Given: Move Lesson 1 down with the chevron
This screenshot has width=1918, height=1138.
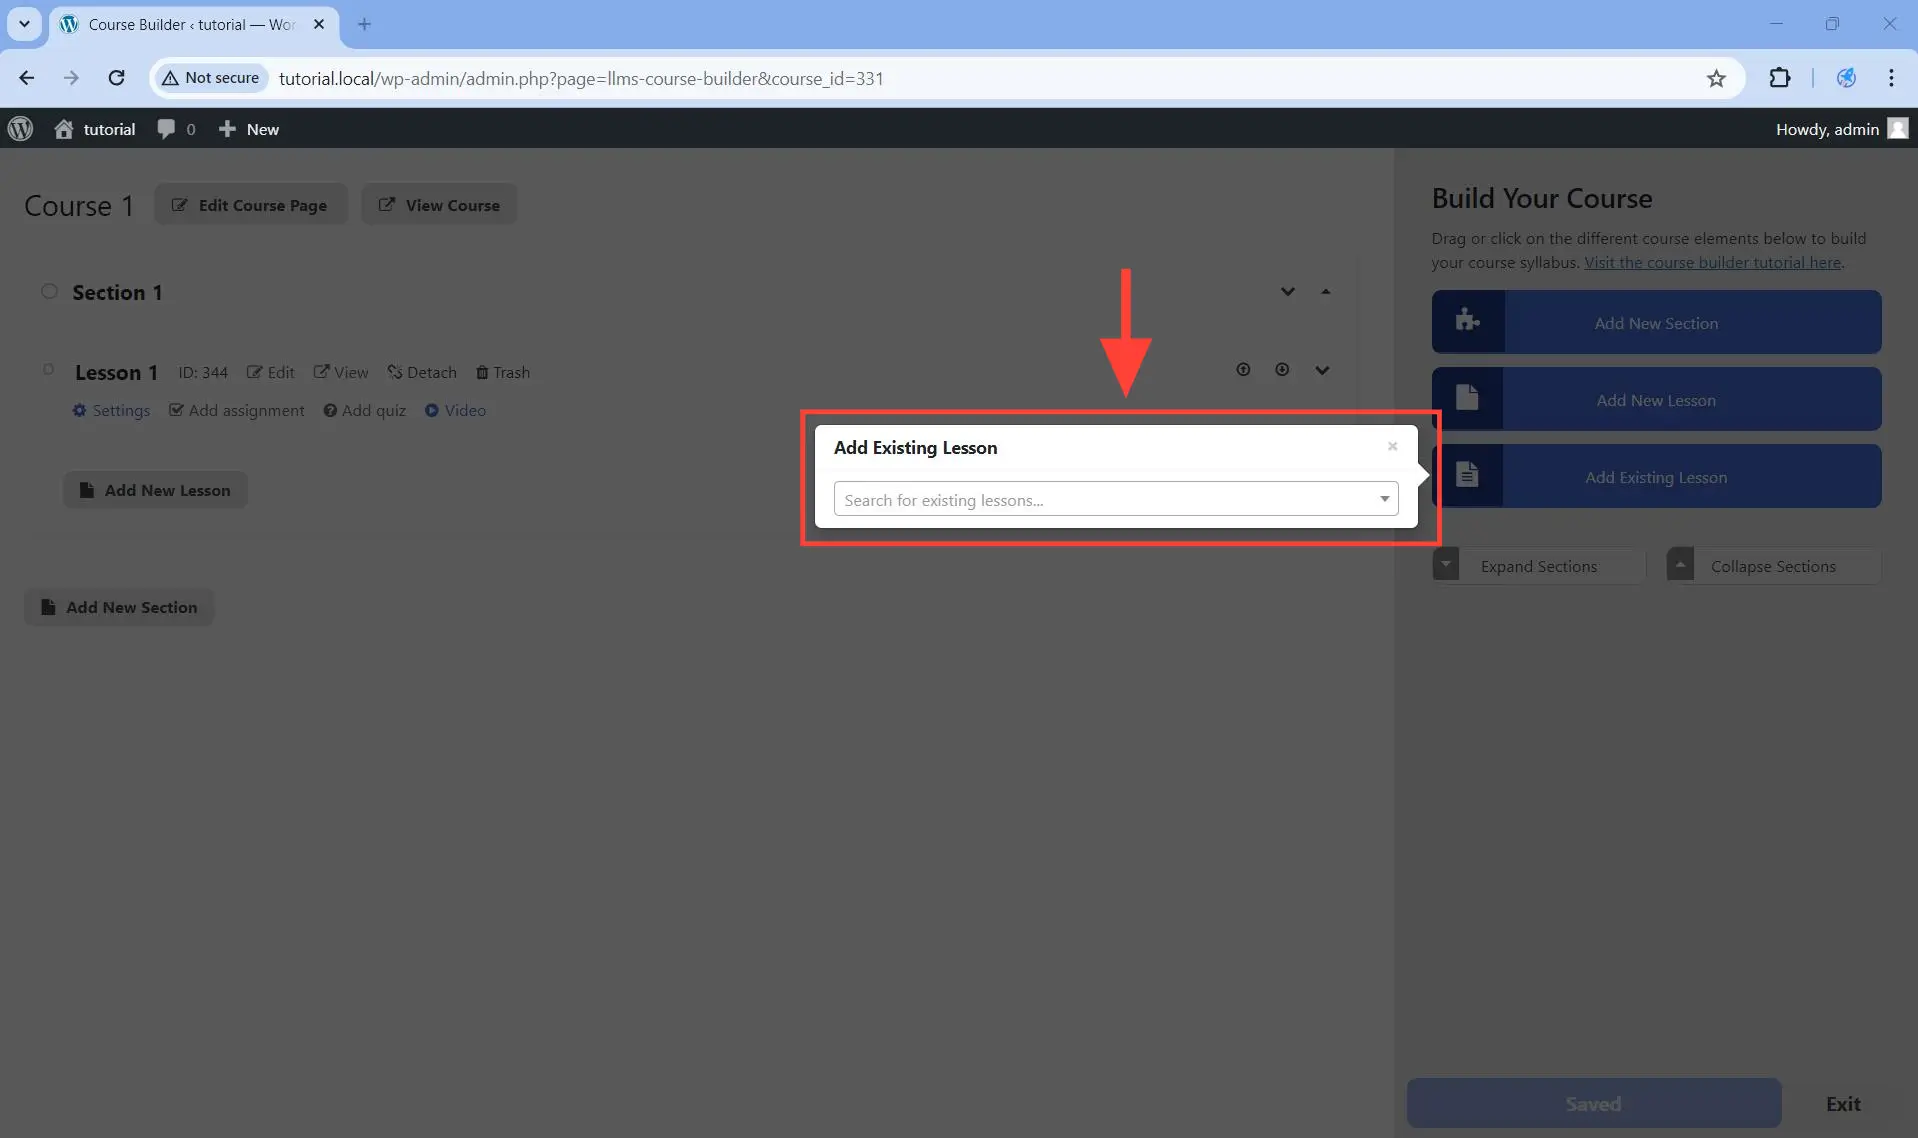Looking at the screenshot, I should click(1322, 371).
